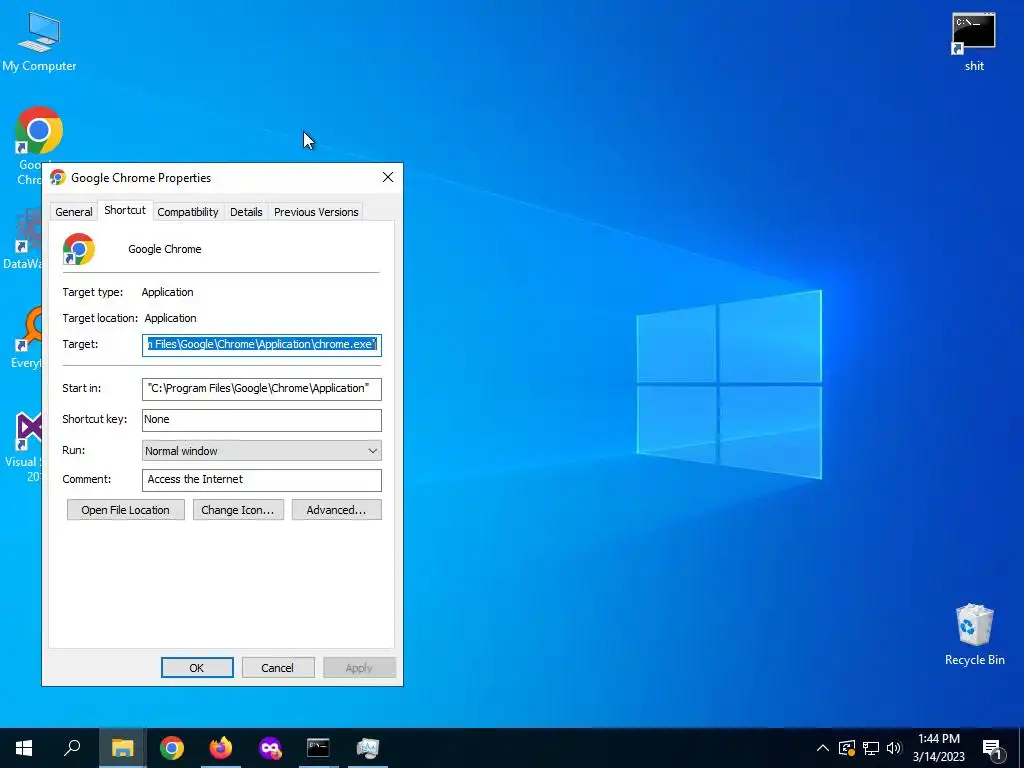Screen dimensions: 1024x768
Task: Open the taskbar clock and date
Action: point(938,748)
